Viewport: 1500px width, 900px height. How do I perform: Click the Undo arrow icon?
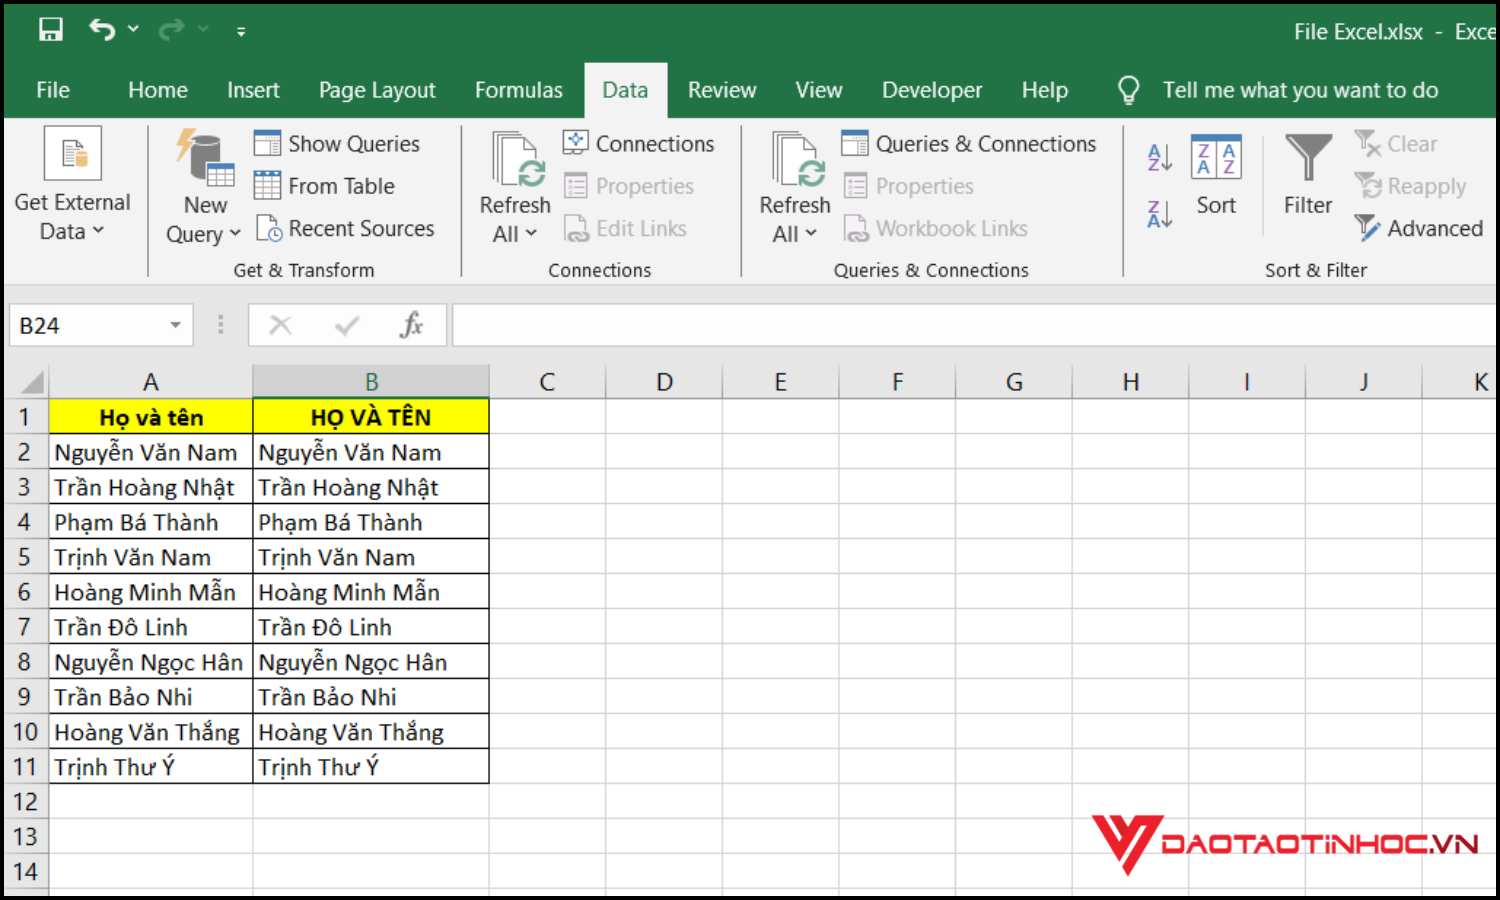click(102, 30)
